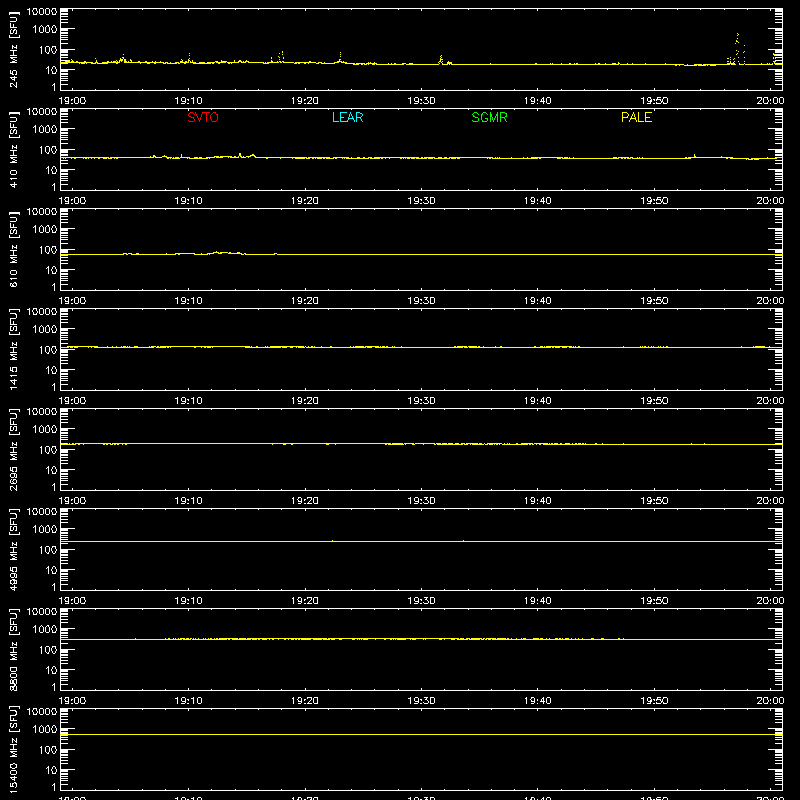Click the 1000 y-axis value of 410 MHz panel
Viewport: 800px width, 800px height.
[45, 130]
